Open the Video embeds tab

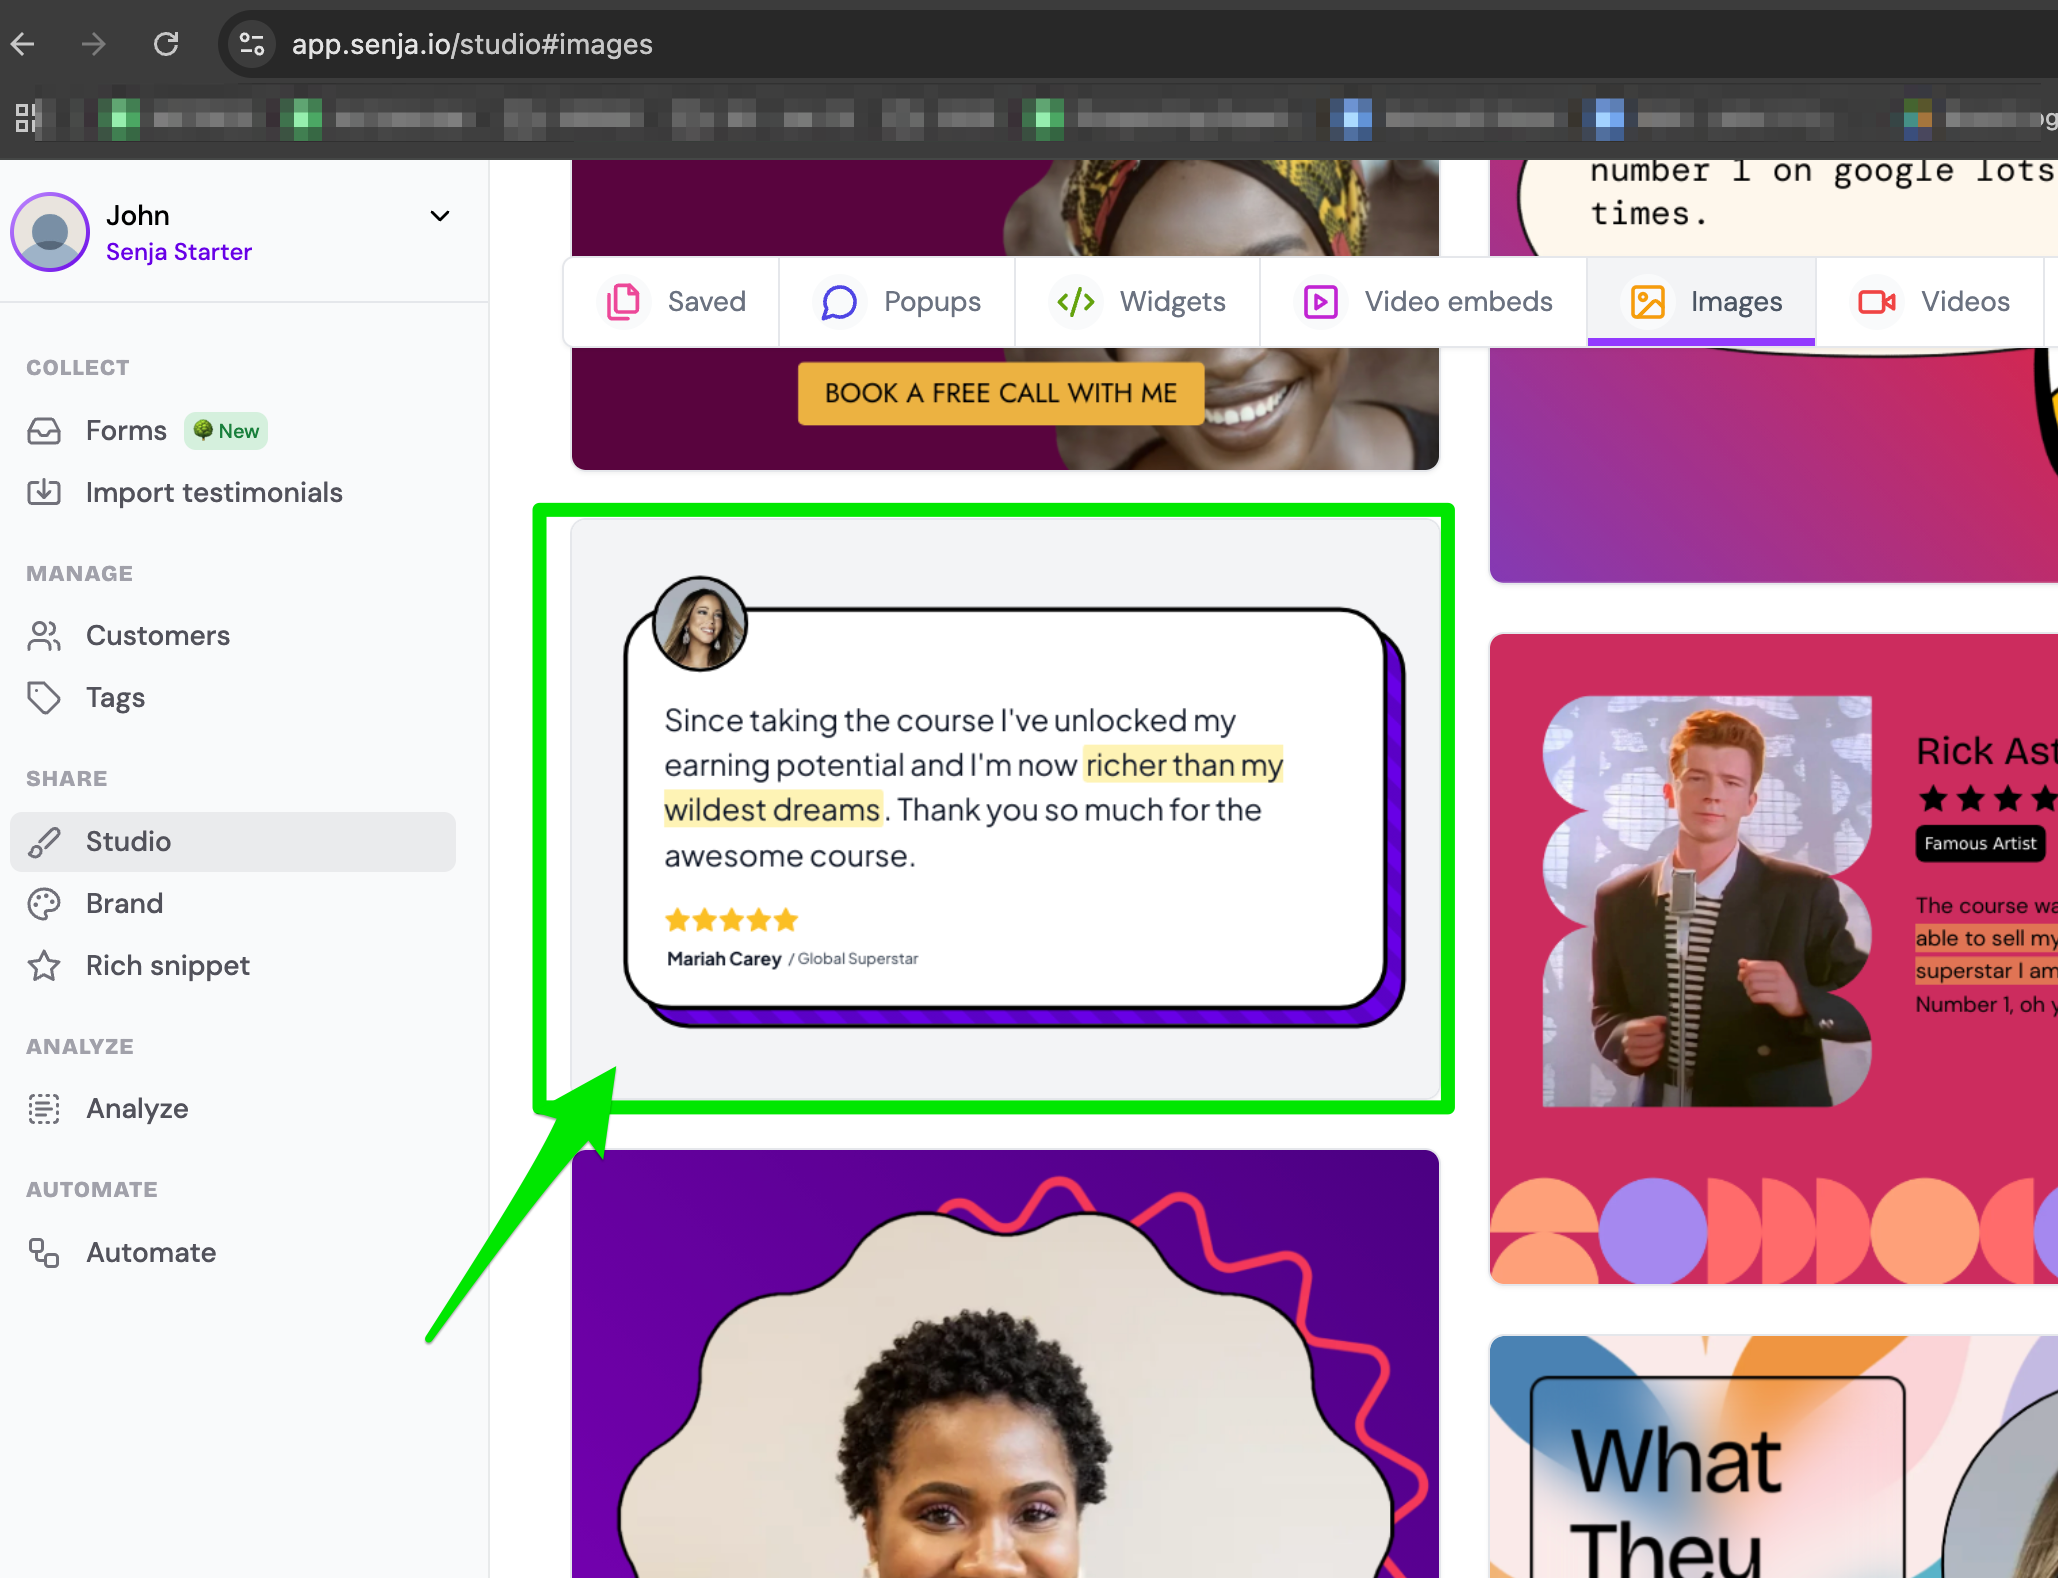(1426, 302)
